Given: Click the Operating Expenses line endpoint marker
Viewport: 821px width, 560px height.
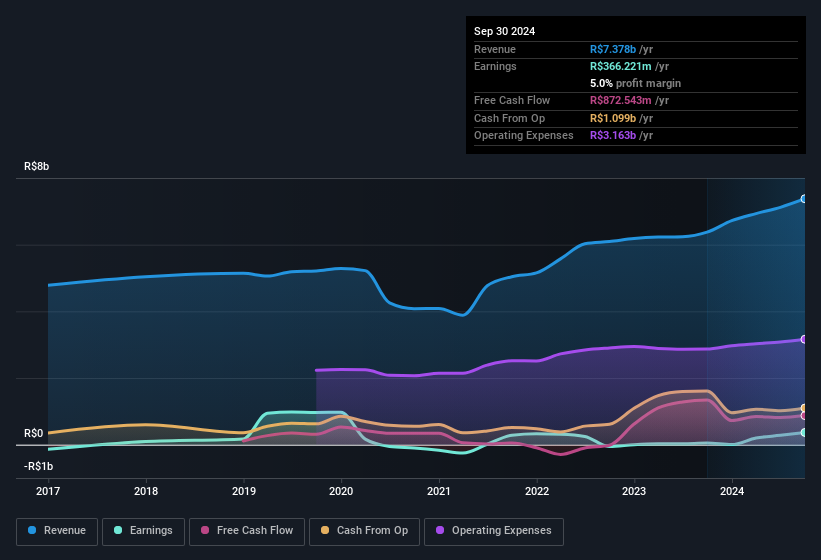Looking at the screenshot, I should pyautogui.click(x=804, y=340).
